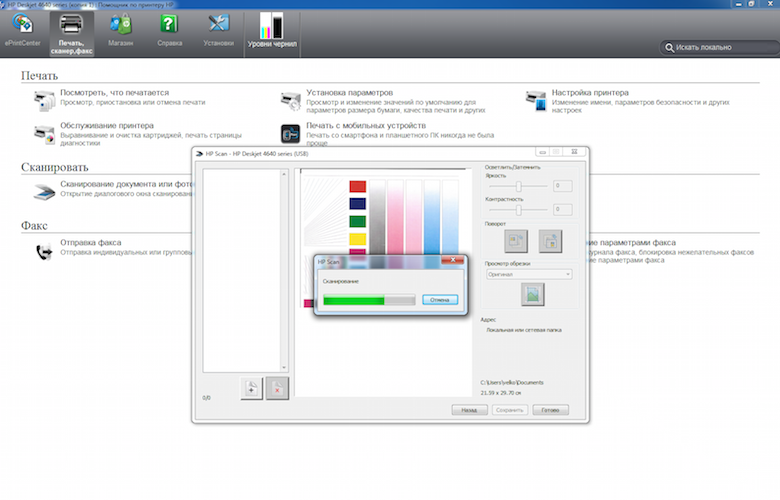
Task: Click the C:\Users documents path text
Action: (x=512, y=383)
